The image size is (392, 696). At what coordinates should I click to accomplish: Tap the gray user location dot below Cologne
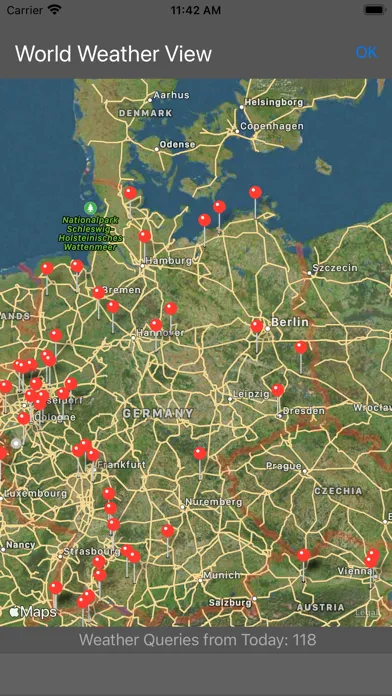[16, 443]
